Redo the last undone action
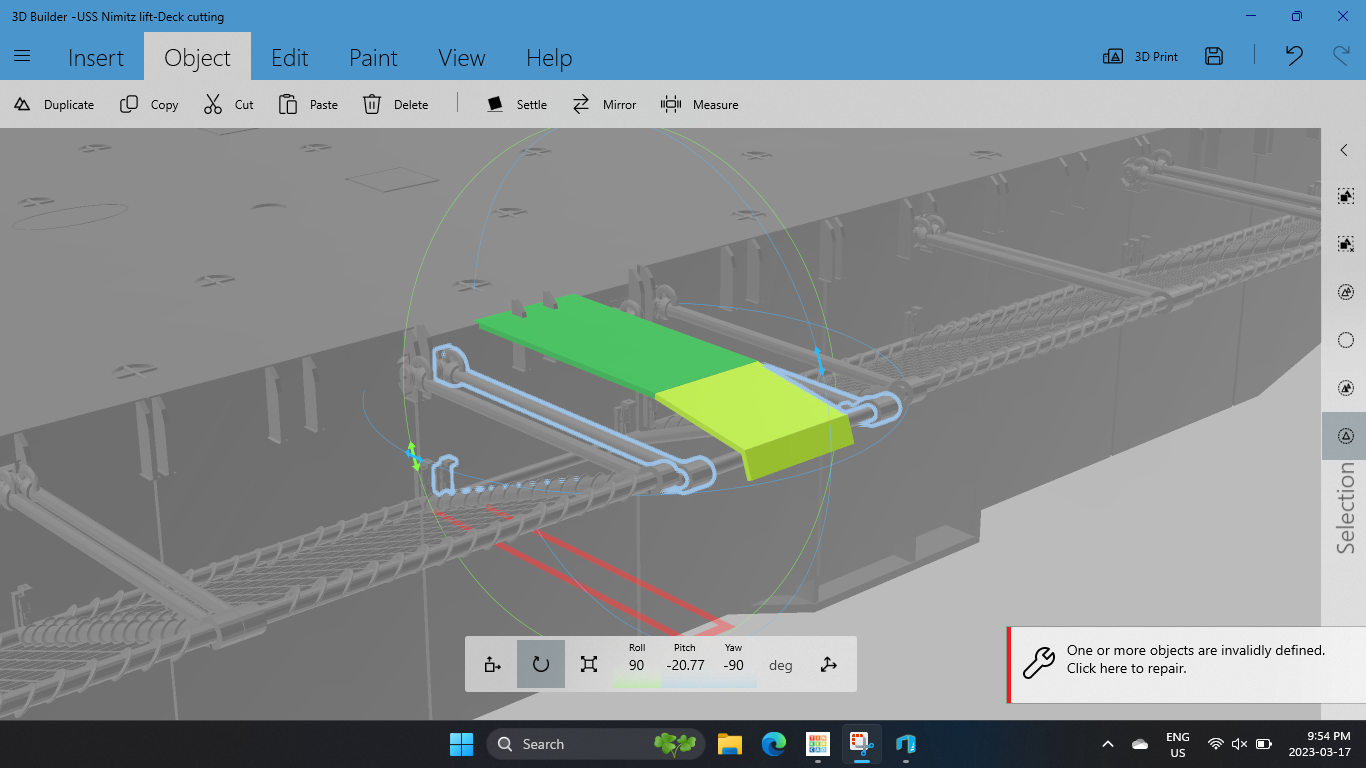Image resolution: width=1366 pixels, height=768 pixels. tap(1341, 57)
